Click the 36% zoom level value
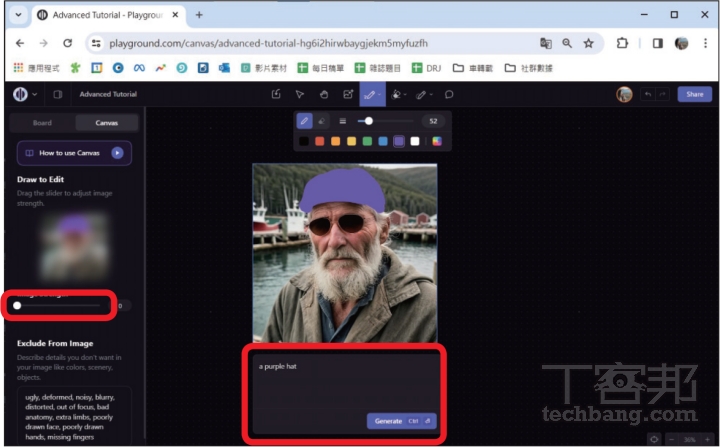 tap(689, 440)
